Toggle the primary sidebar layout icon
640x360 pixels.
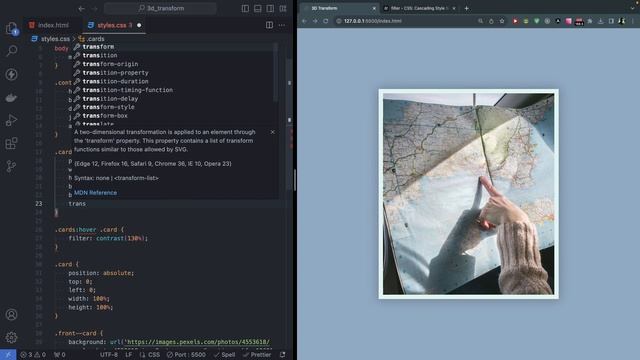tap(245, 8)
